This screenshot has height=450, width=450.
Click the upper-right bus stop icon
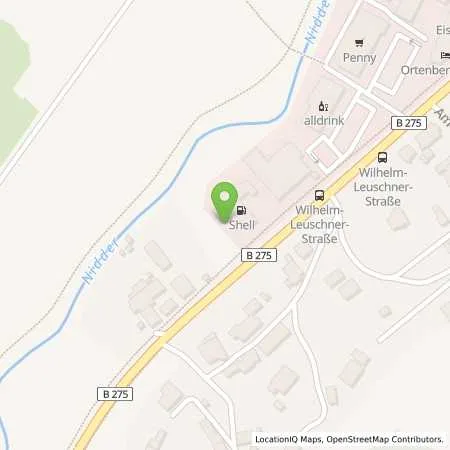(x=382, y=157)
